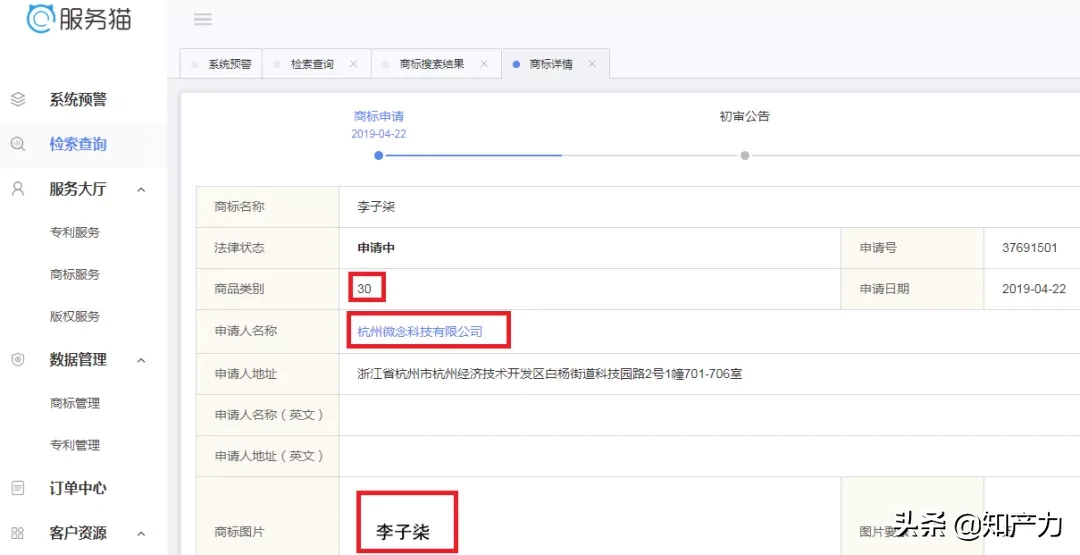Toggle the hamburger menu icon

tap(202, 19)
